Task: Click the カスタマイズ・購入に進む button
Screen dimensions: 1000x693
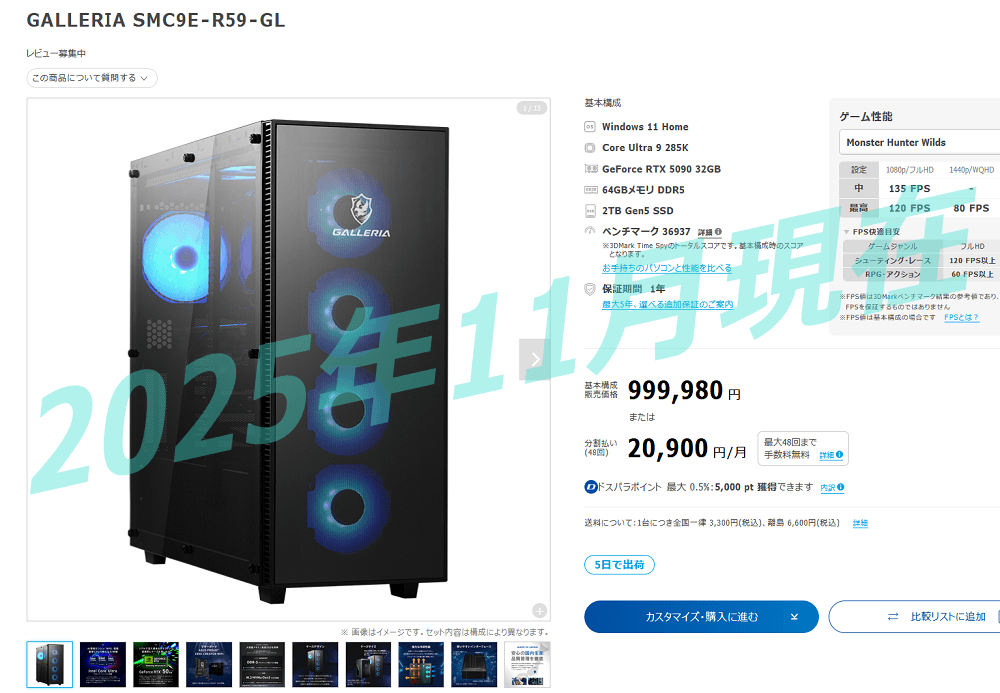Action: [701, 616]
